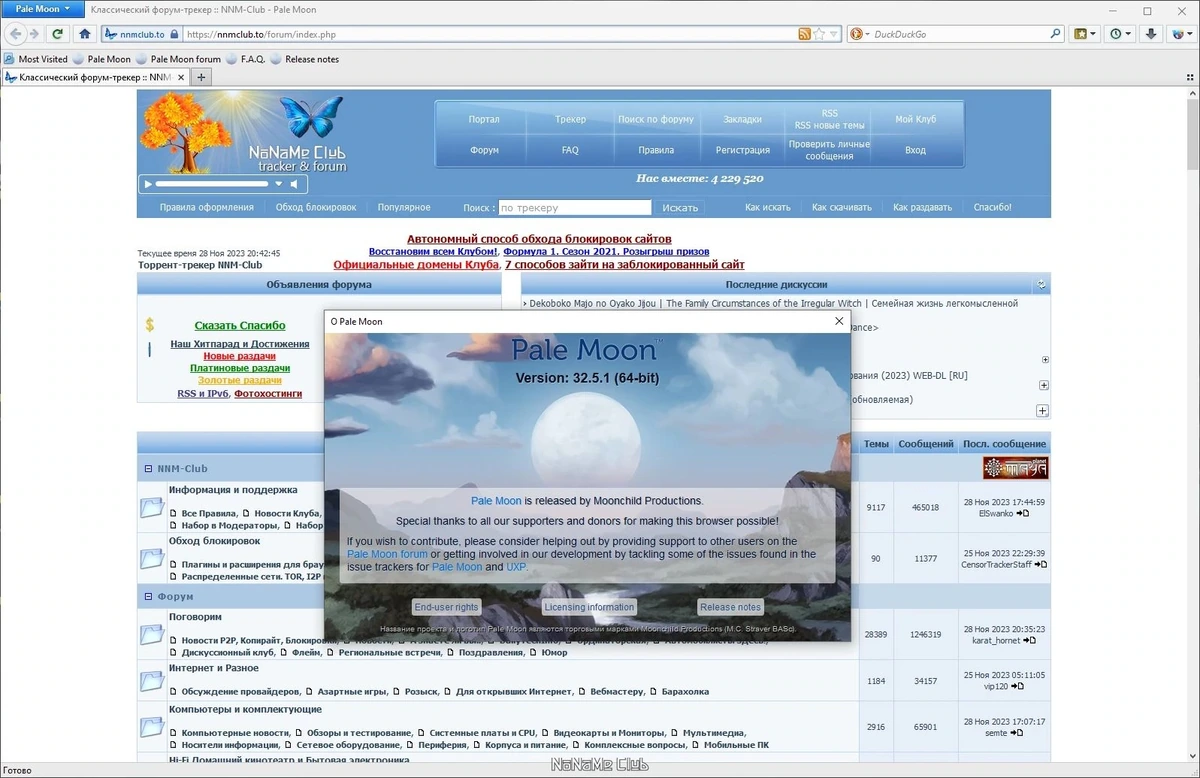Open the Most Visited bookmarks folder

[x=36, y=59]
